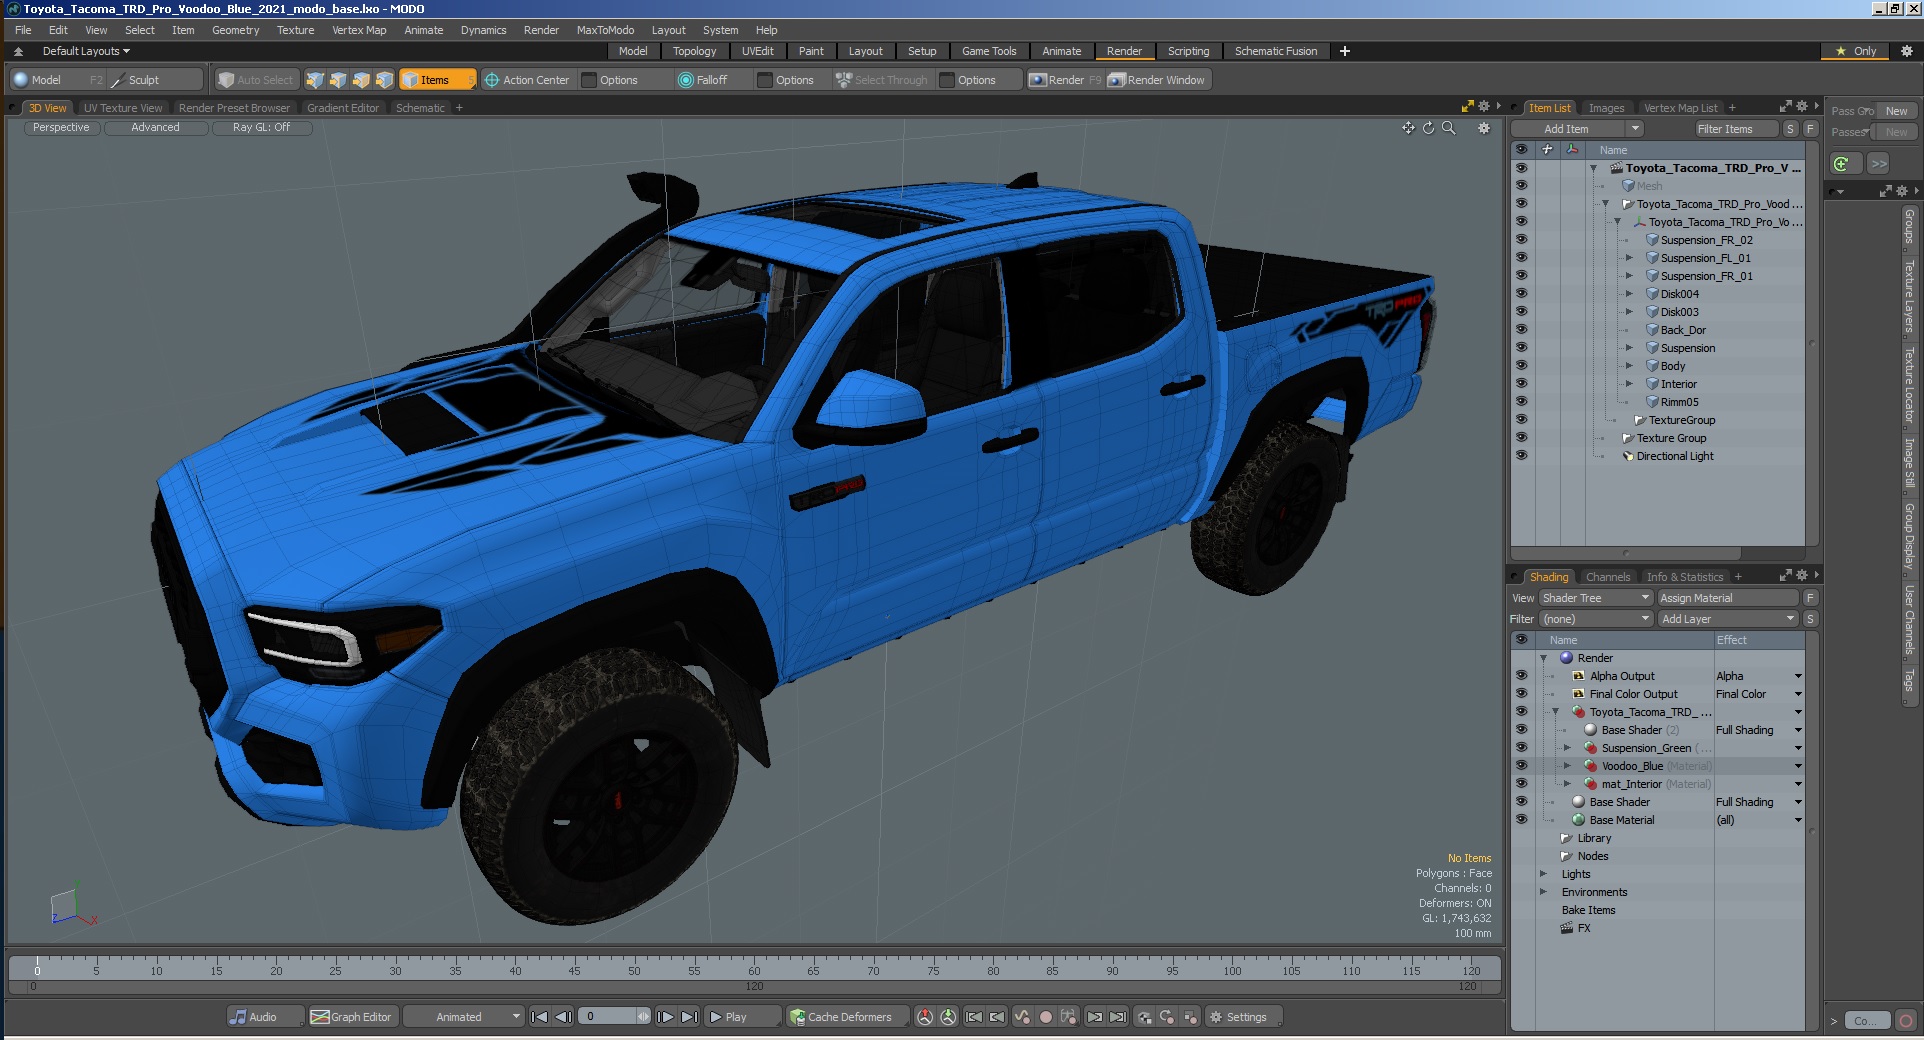Open timeline Settings button
This screenshot has width=1924, height=1040.
1244,1017
